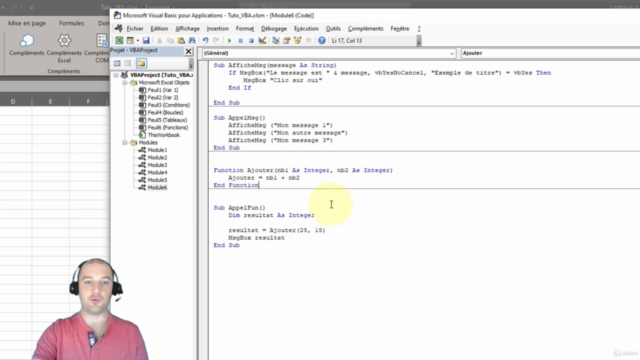Click View Code icon in Project pane
This screenshot has width=640, height=360.
[x=117, y=63]
